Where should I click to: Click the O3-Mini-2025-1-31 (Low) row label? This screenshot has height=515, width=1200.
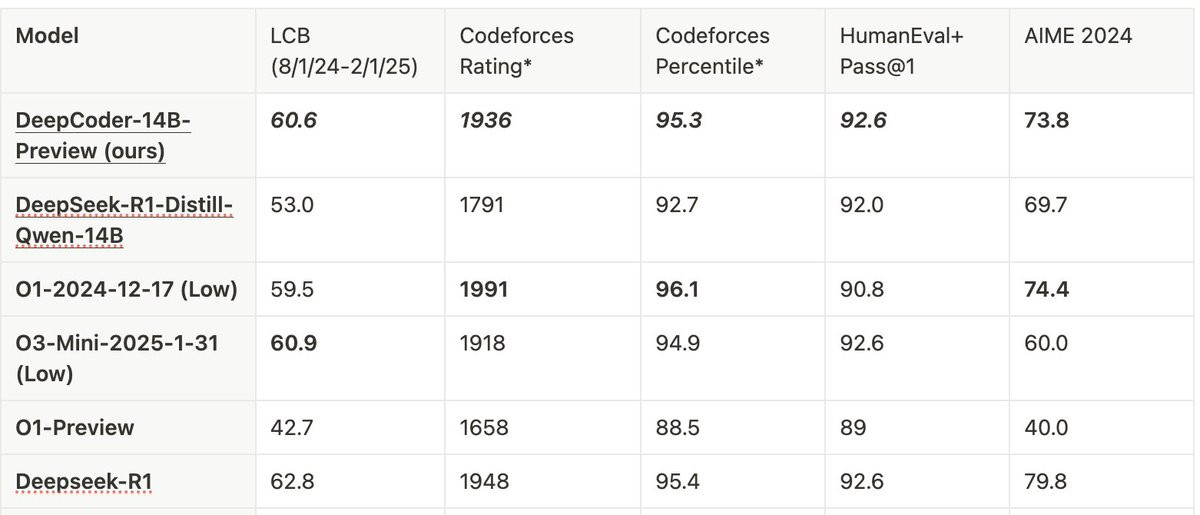coord(117,358)
